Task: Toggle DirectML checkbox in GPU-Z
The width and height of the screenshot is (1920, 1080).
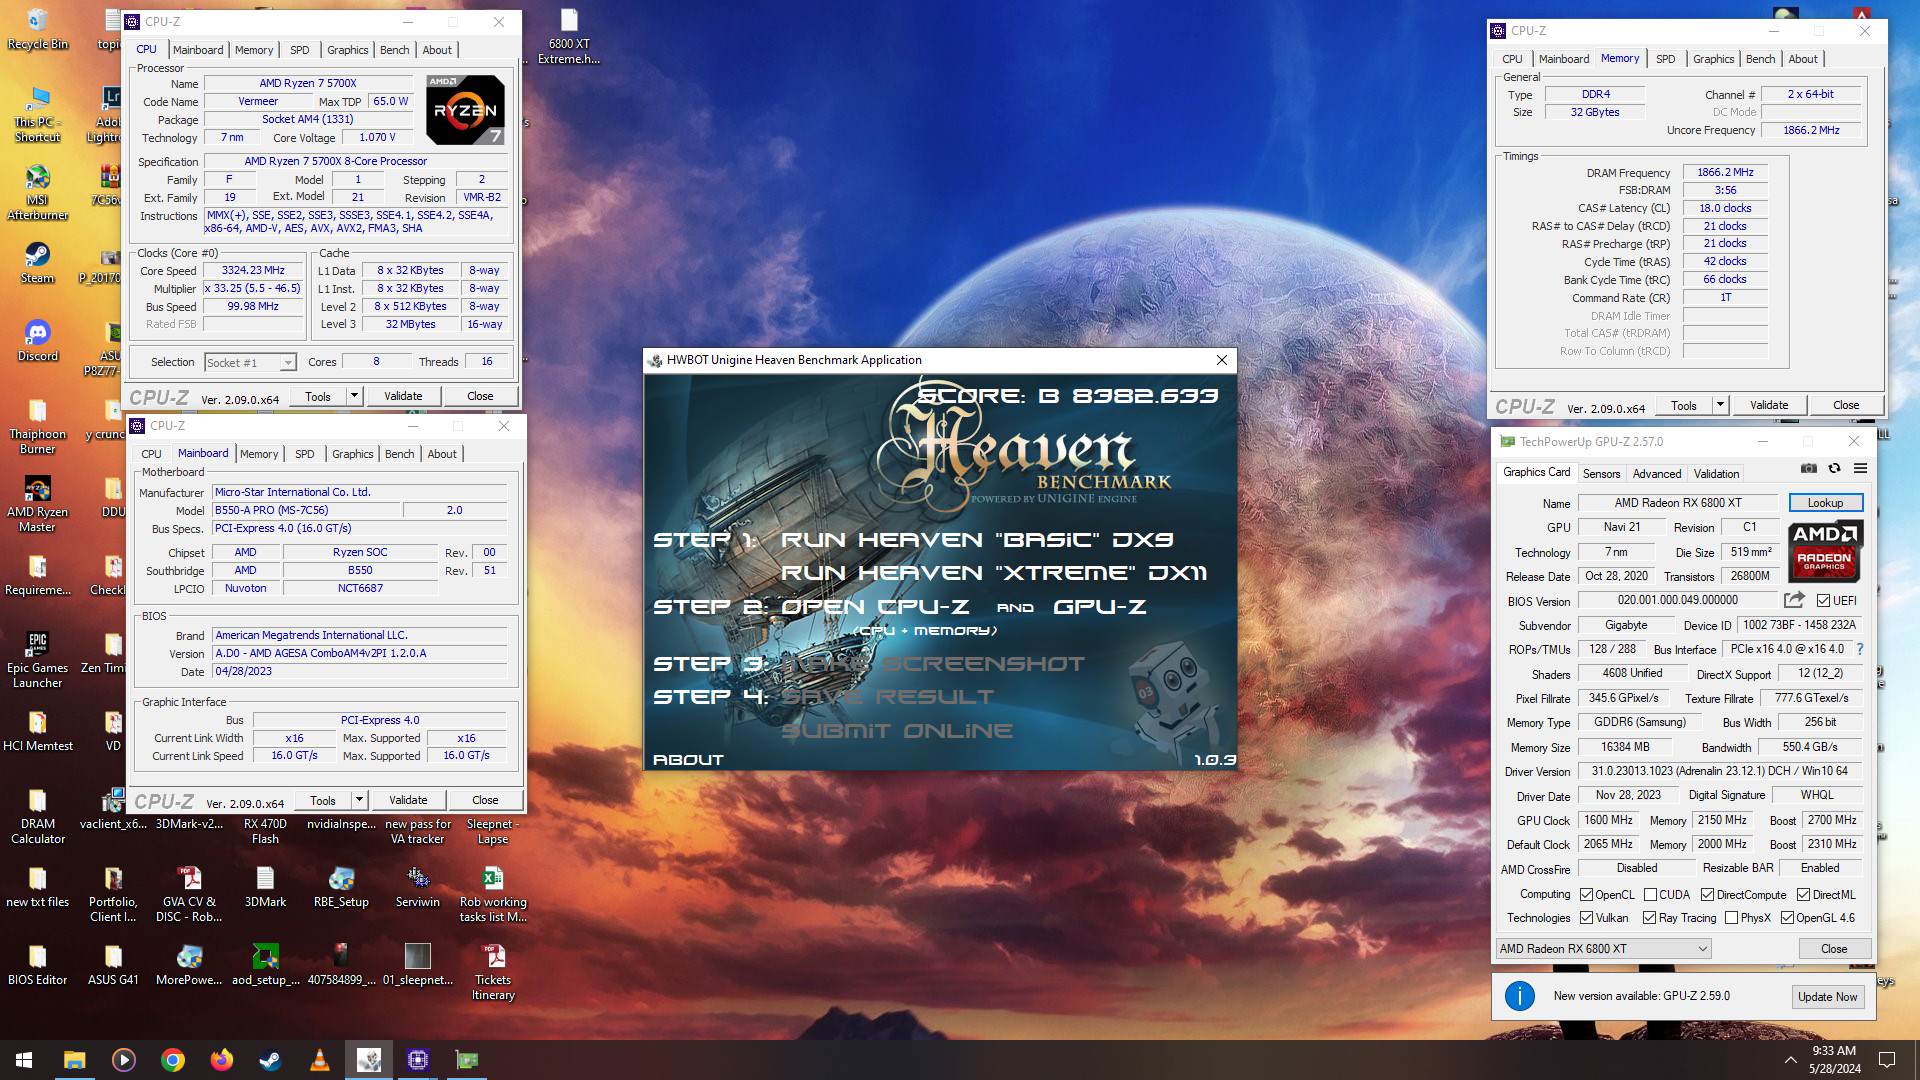Action: 1803,895
